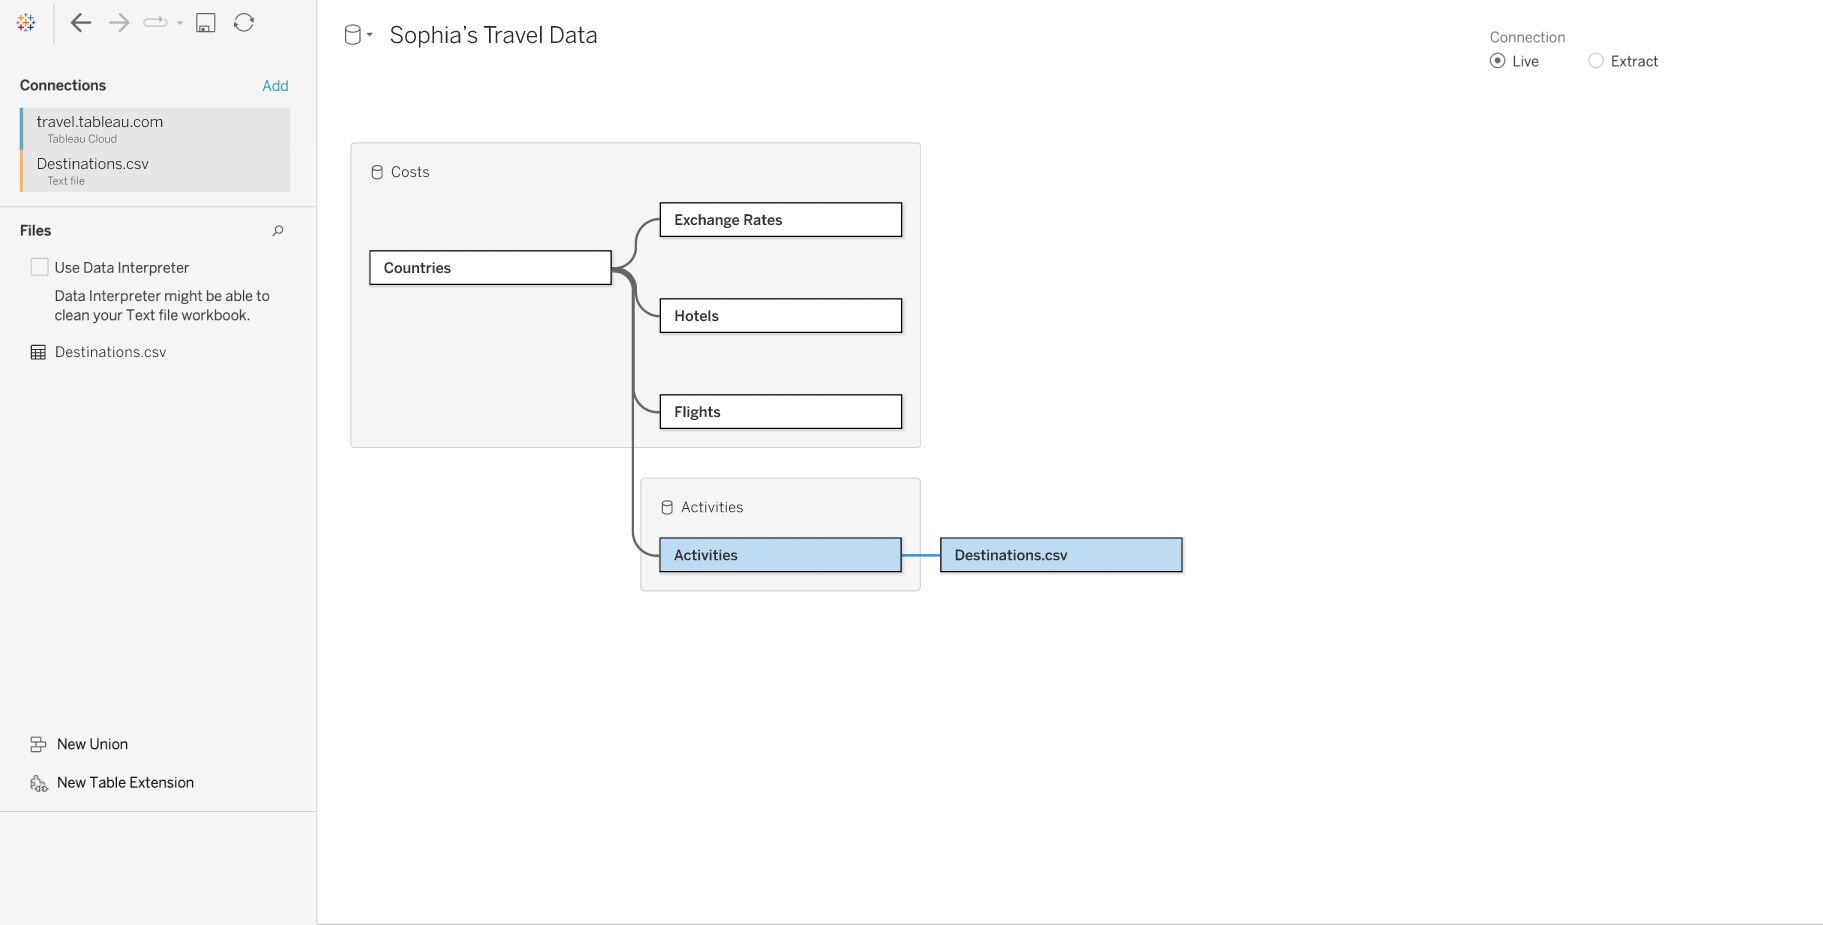Select the Hotels table

click(781, 316)
